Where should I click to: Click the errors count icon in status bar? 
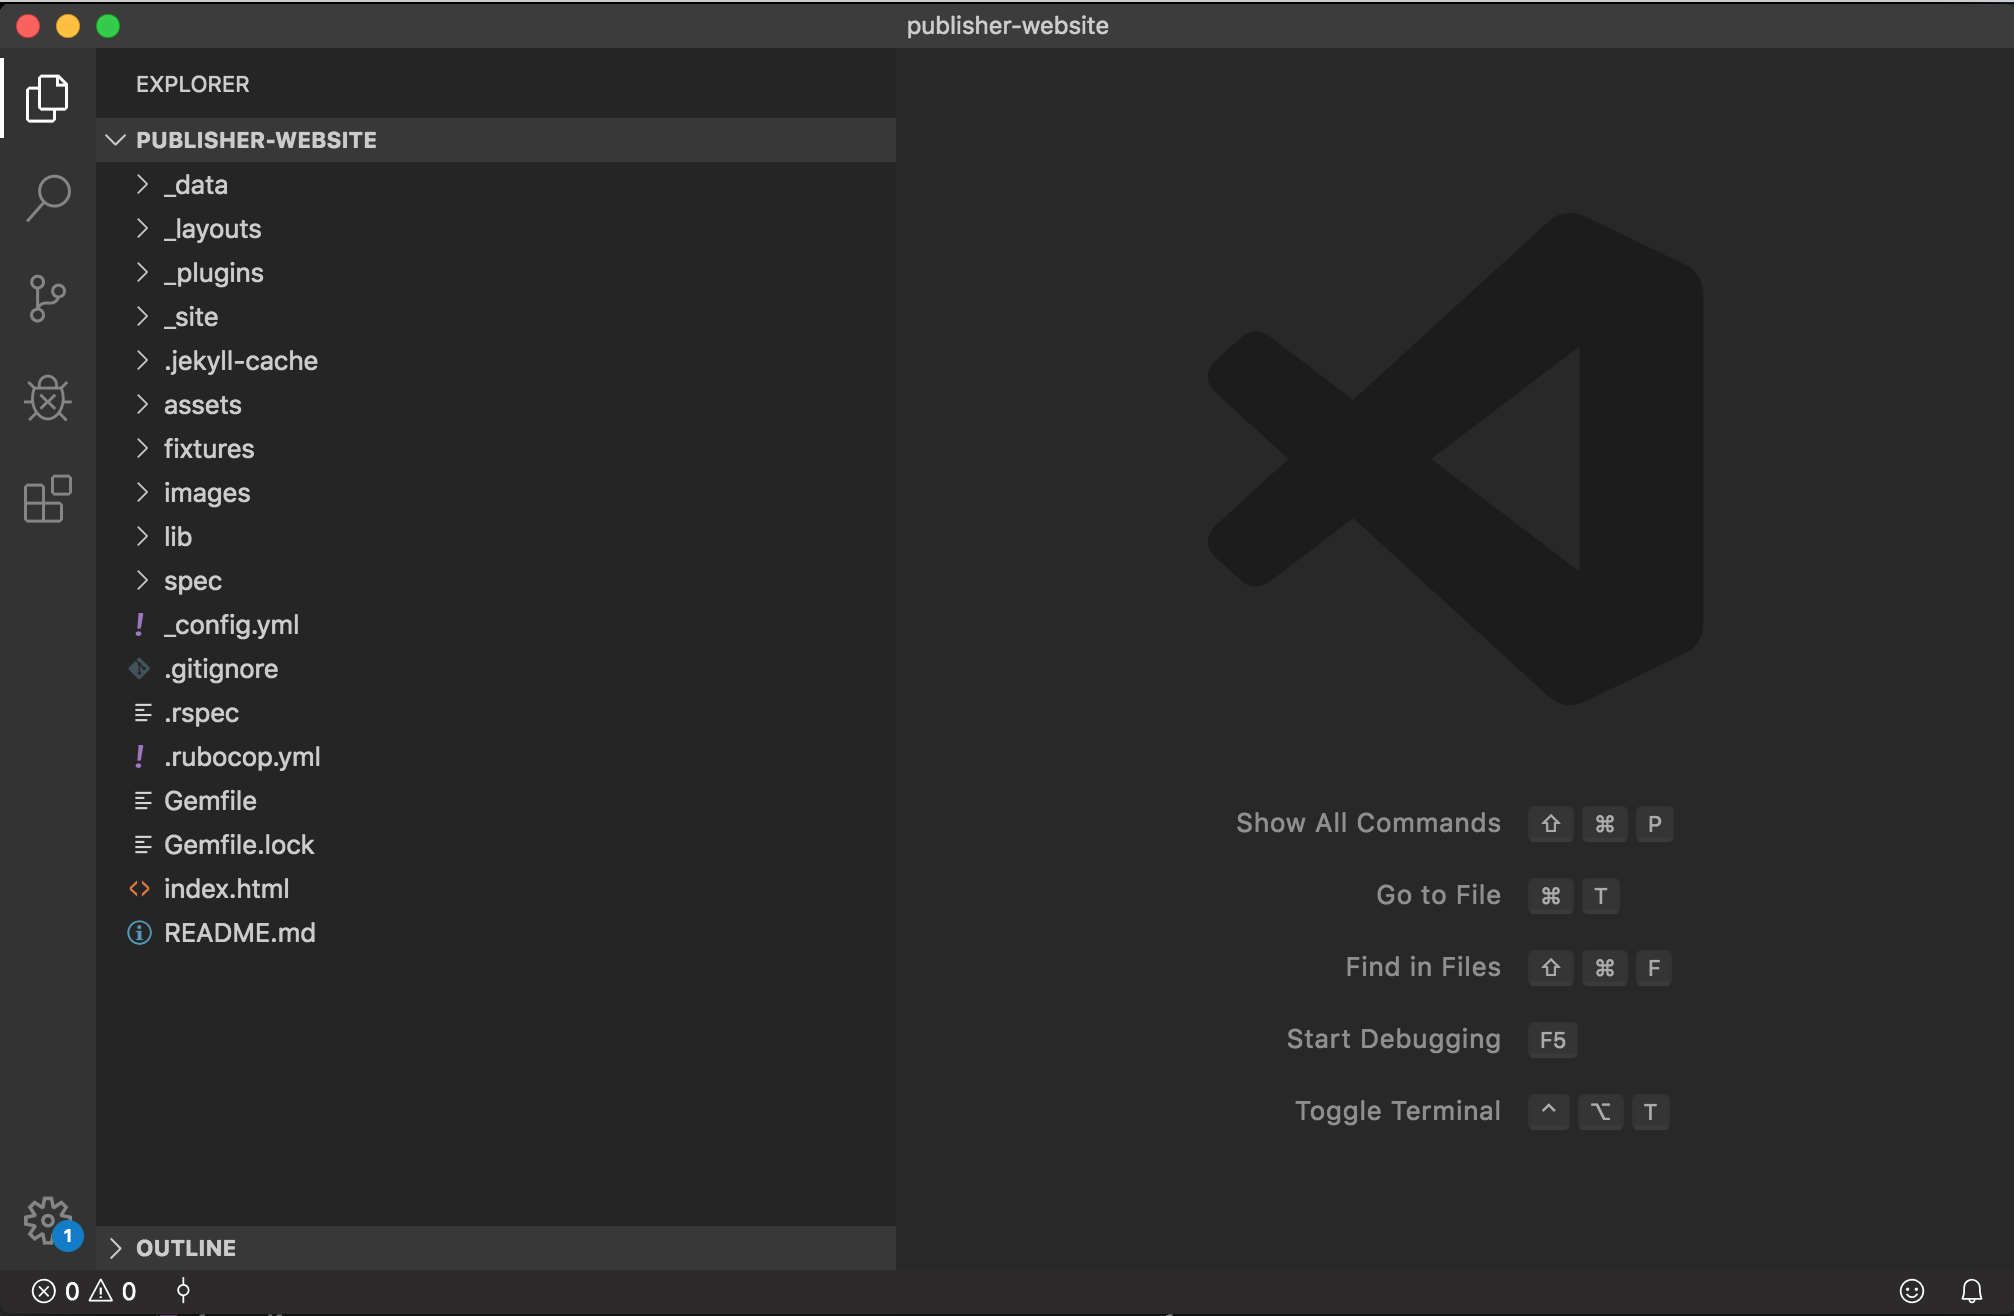44,1291
